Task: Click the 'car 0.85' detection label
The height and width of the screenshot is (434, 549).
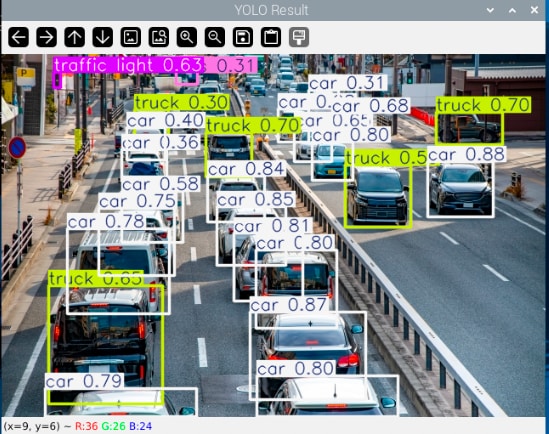Action: [x=256, y=200]
